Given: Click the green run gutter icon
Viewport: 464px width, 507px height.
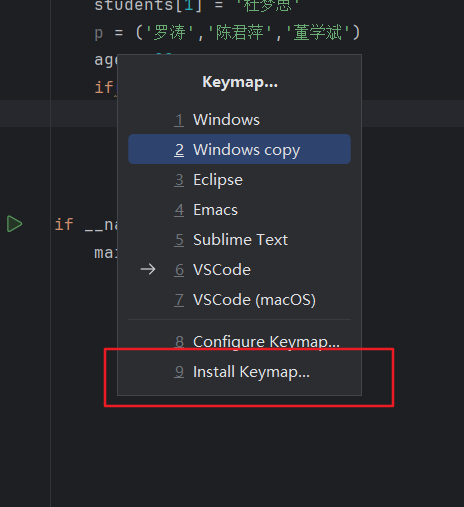Looking at the screenshot, I should (x=14, y=224).
